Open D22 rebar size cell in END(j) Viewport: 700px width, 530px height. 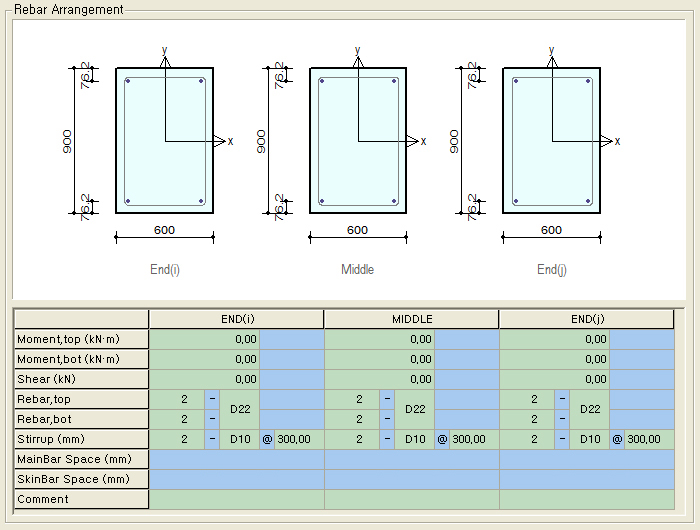[590, 409]
